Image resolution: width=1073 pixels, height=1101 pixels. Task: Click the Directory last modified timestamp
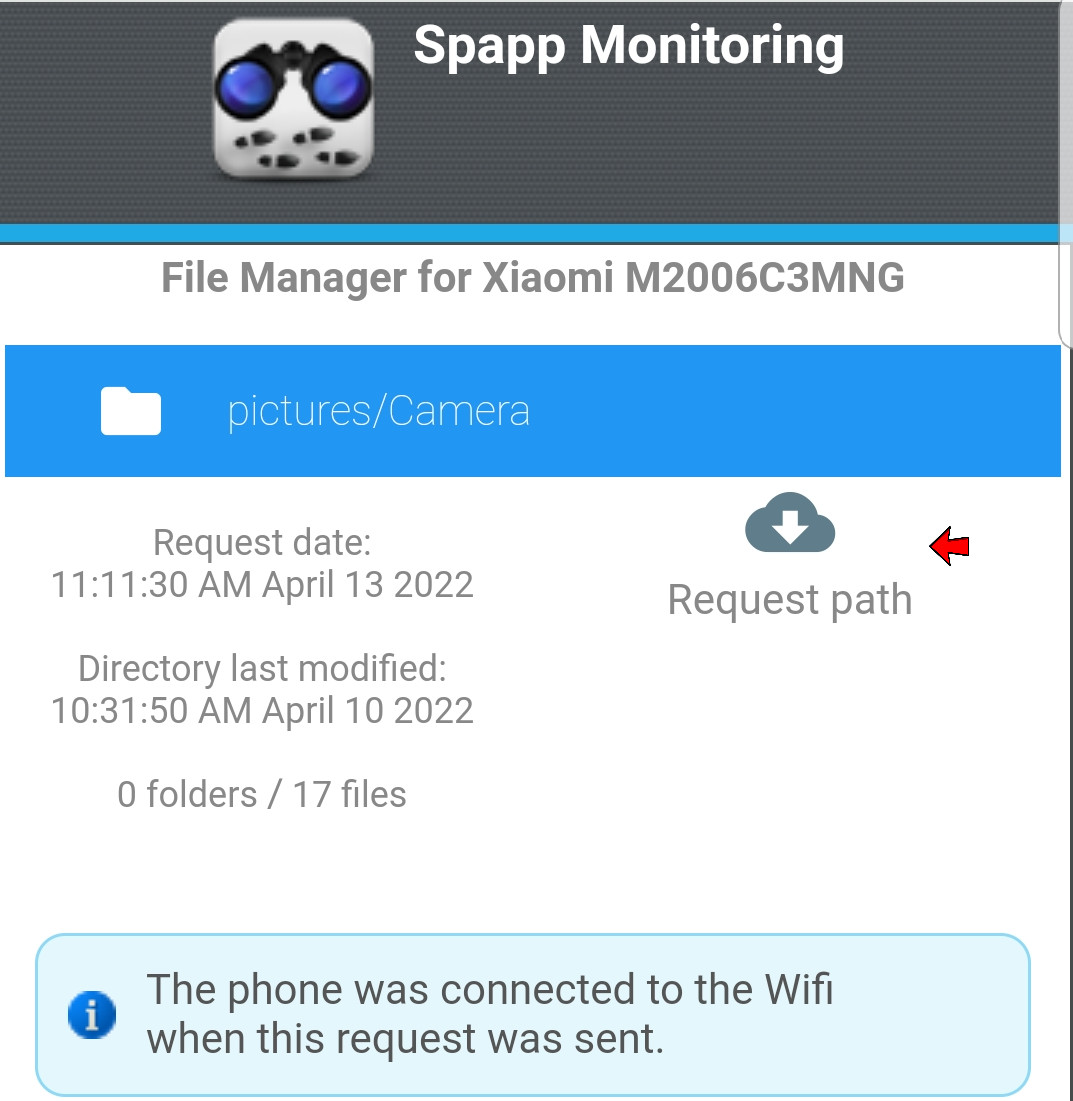[x=263, y=711]
